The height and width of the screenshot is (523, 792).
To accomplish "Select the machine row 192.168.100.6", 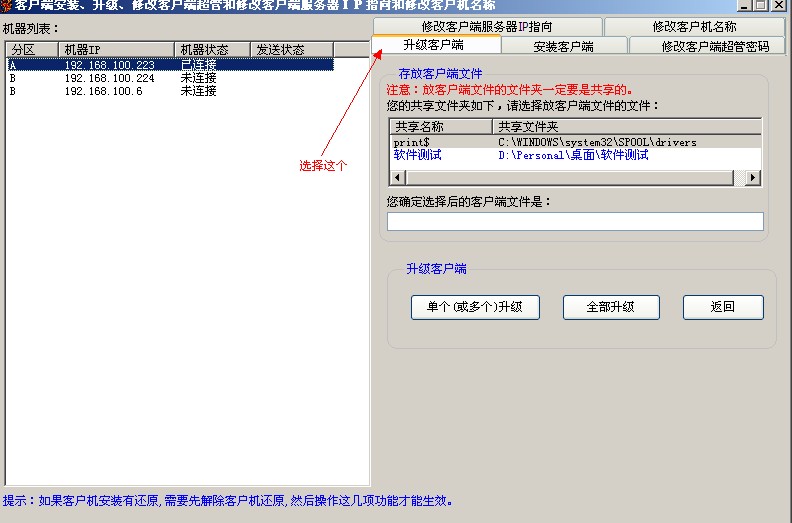I will tap(170, 91).
